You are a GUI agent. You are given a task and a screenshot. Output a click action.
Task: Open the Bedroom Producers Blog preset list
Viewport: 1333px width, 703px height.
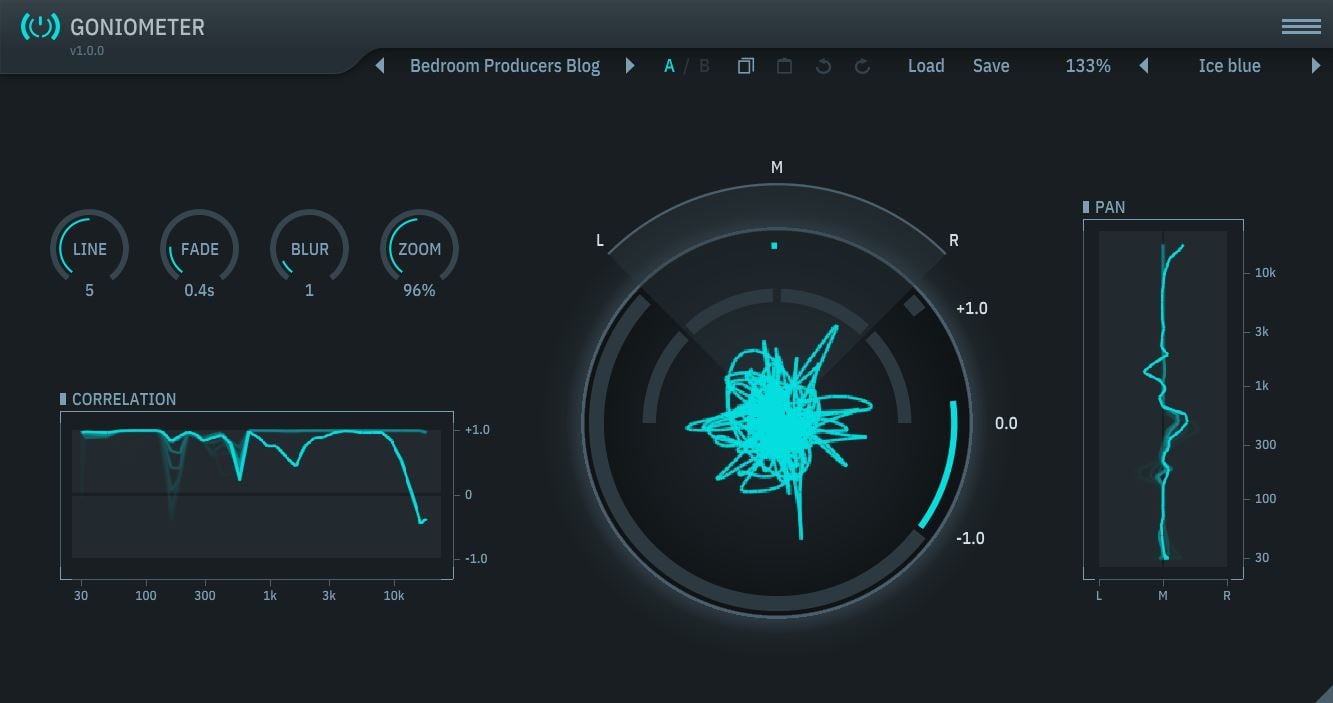[x=505, y=66]
